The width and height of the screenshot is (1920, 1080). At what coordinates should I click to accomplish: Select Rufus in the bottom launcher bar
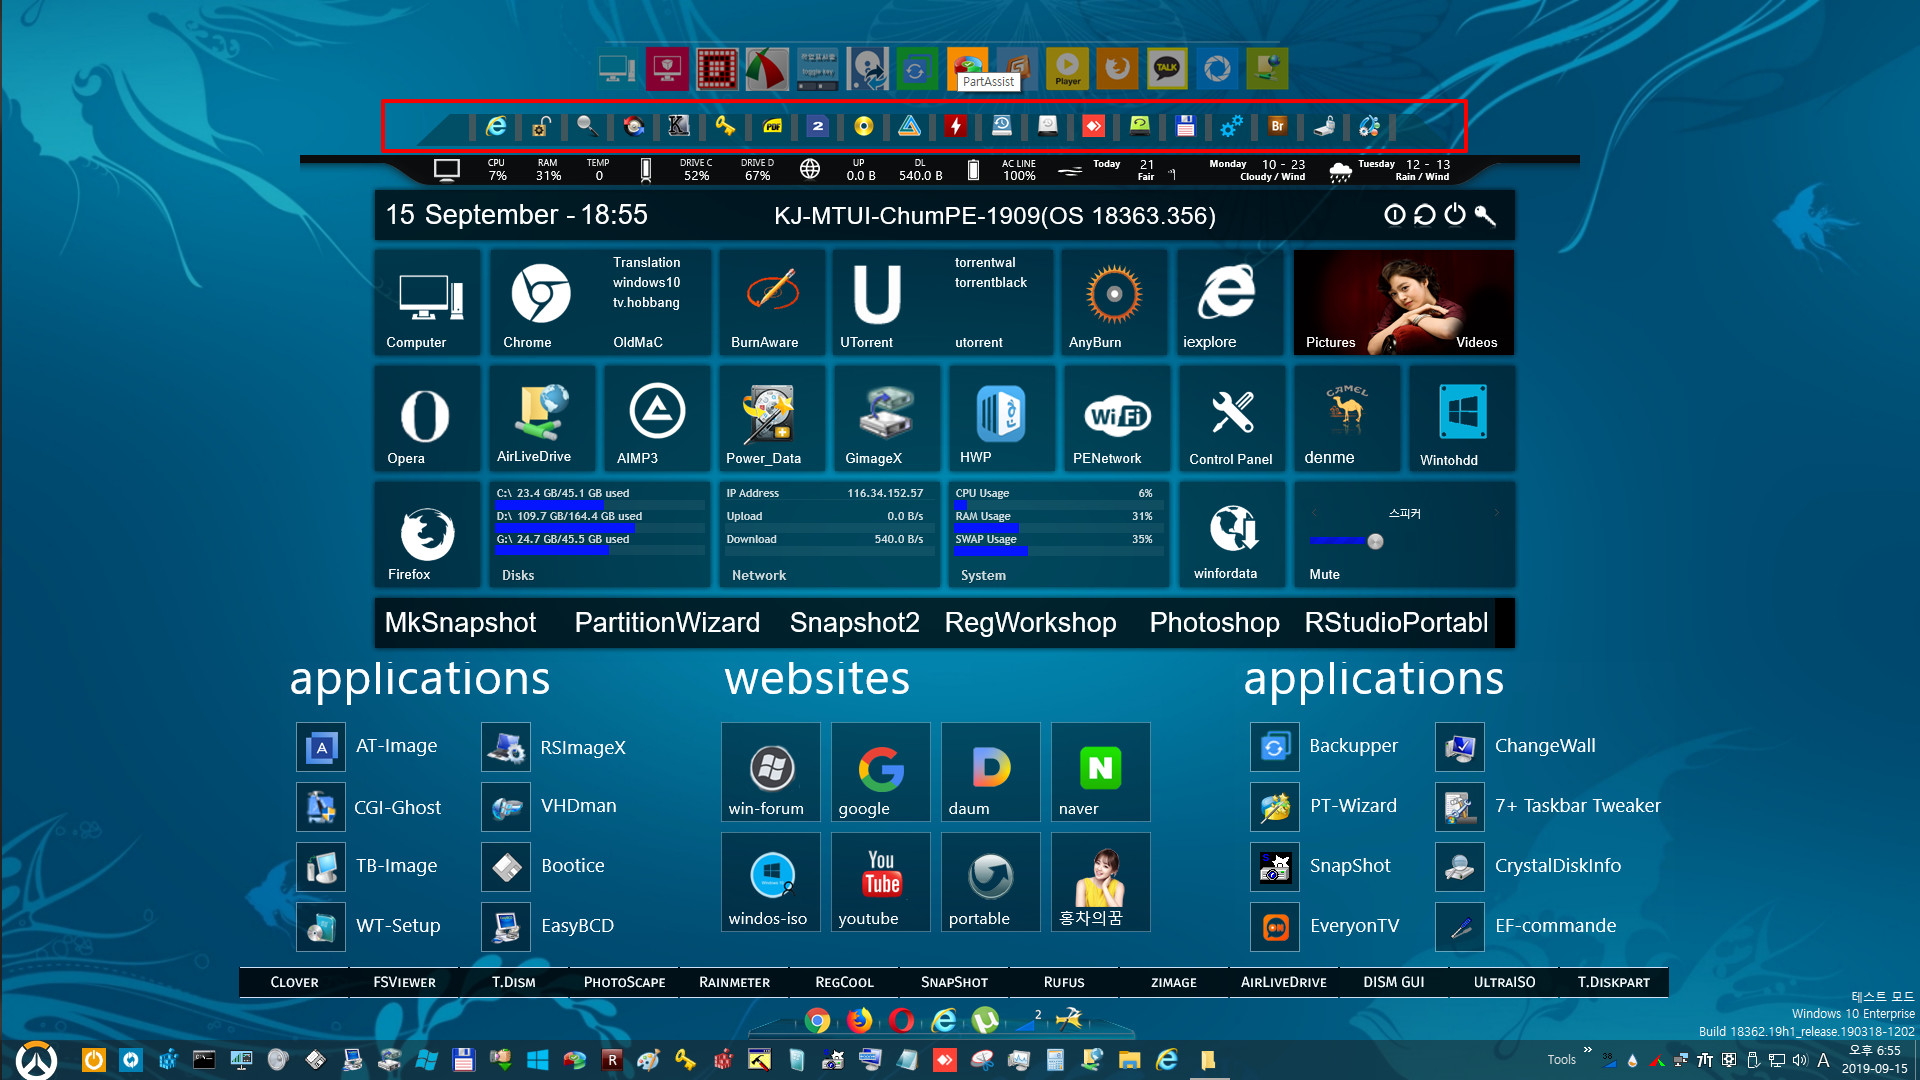click(x=1064, y=982)
